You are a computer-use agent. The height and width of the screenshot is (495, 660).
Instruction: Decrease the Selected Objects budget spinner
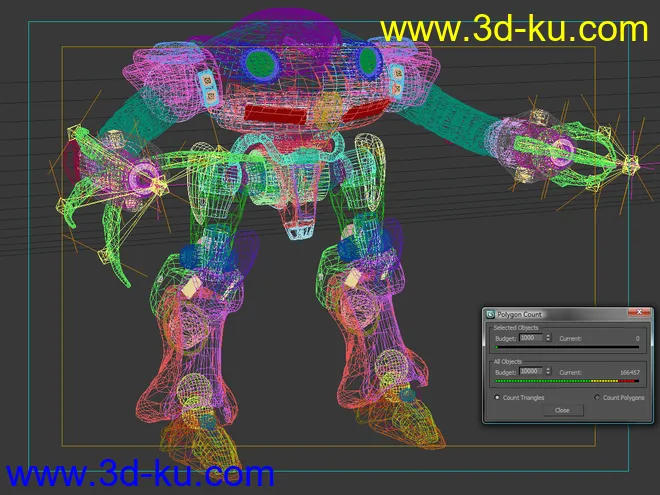pos(548,341)
